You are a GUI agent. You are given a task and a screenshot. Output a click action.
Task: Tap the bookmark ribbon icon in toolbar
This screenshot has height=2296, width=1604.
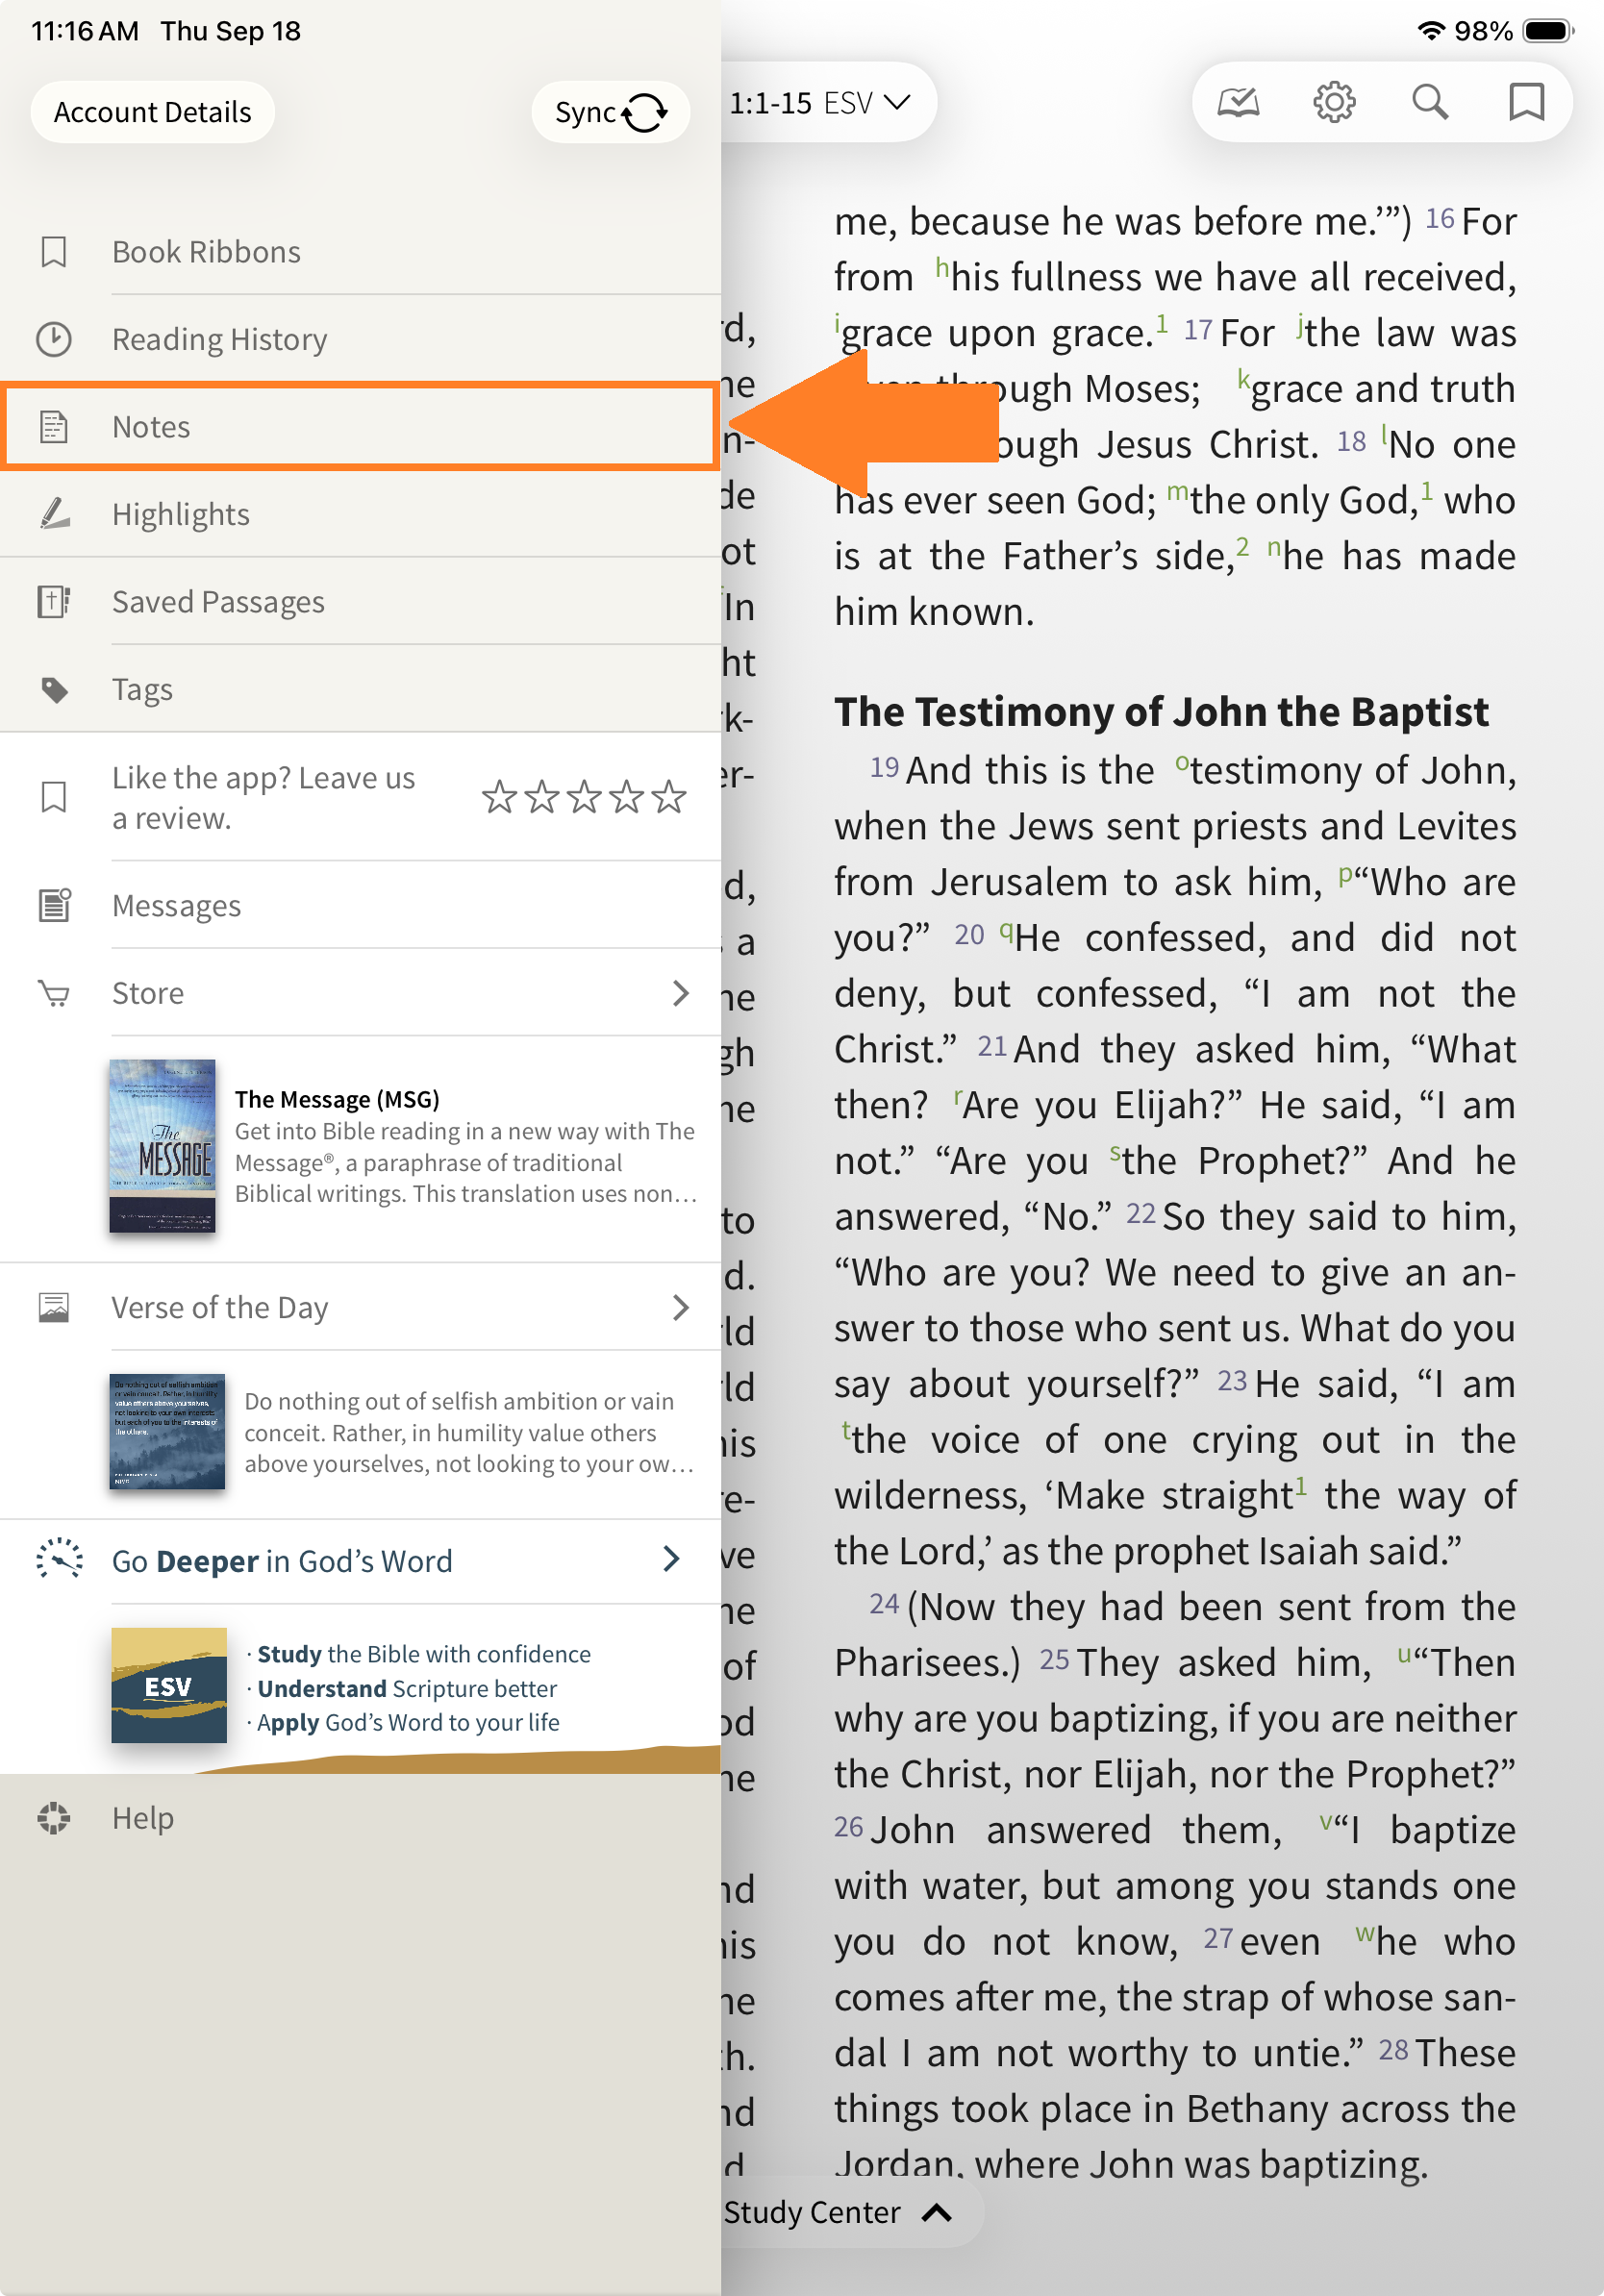pyautogui.click(x=1526, y=102)
